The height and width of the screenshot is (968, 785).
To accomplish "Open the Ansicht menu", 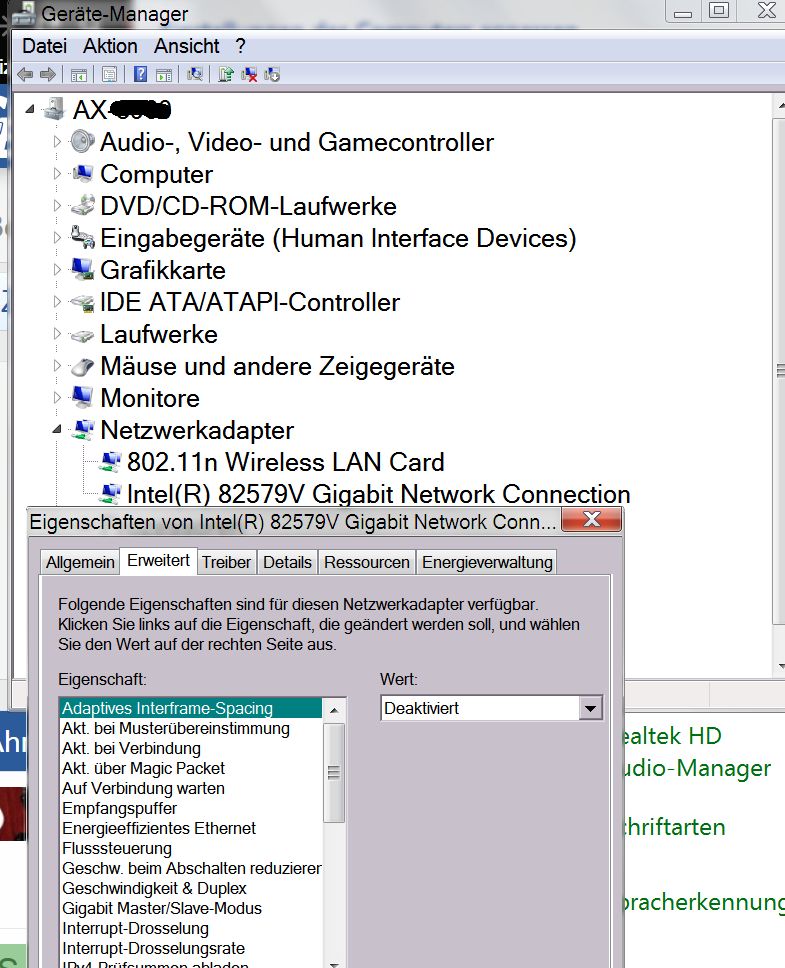I will coord(186,46).
